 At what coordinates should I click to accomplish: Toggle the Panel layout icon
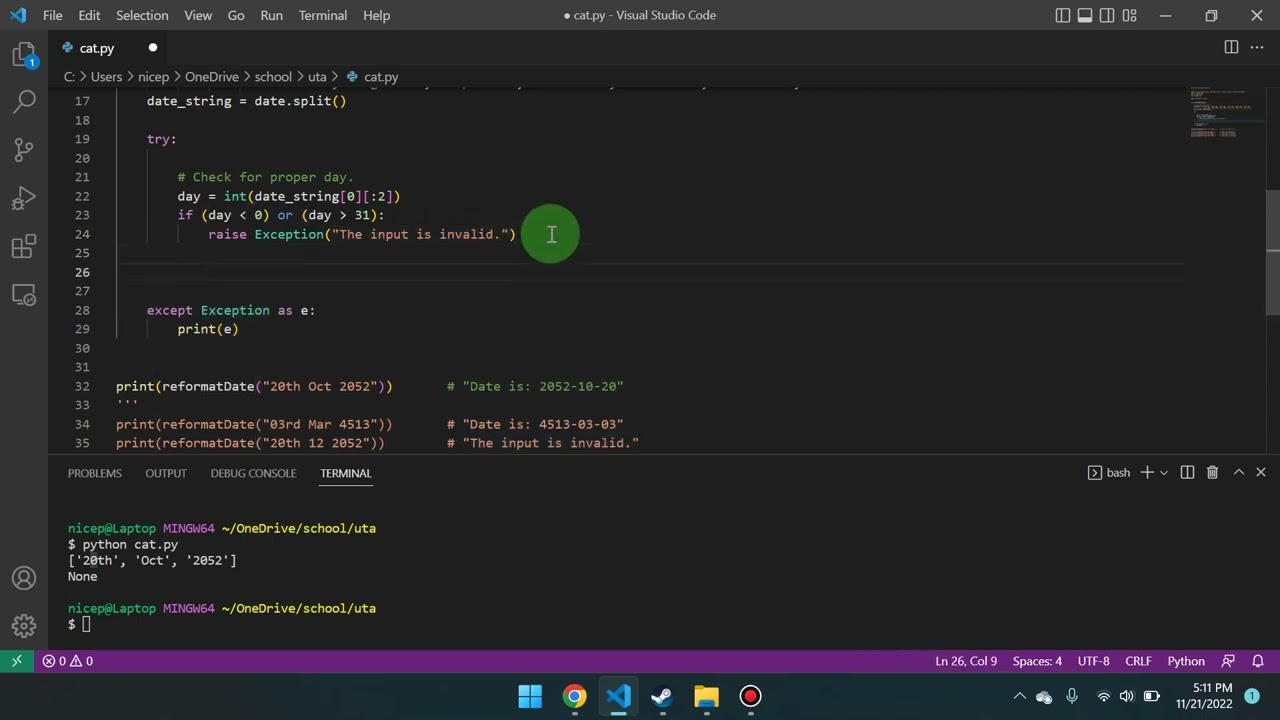click(x=1085, y=15)
